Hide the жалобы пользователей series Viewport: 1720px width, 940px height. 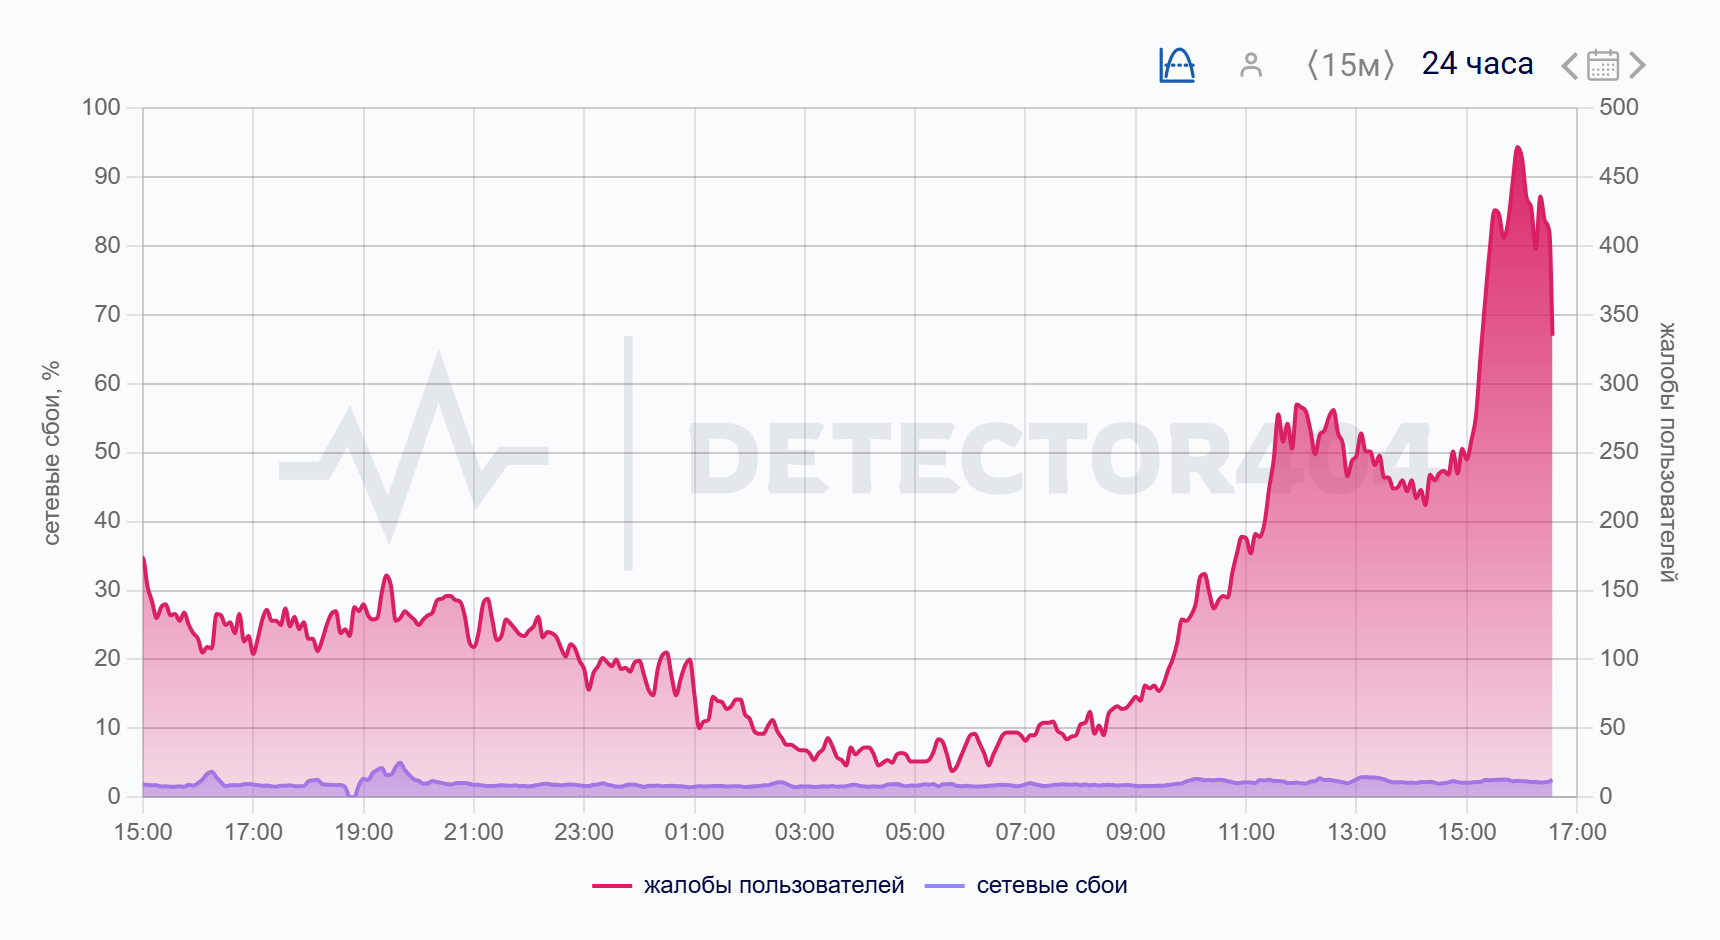772,885
